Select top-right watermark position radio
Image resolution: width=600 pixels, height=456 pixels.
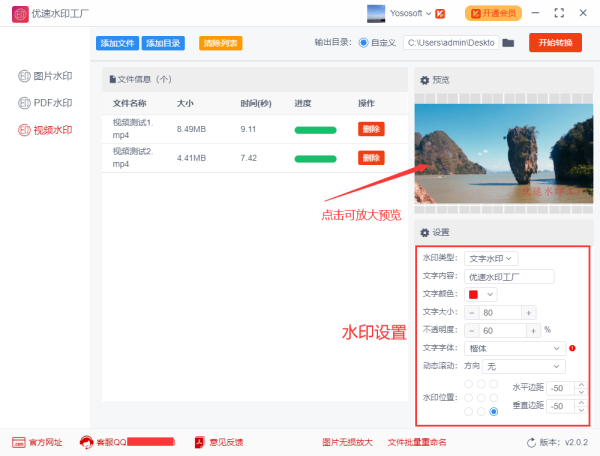click(494, 384)
